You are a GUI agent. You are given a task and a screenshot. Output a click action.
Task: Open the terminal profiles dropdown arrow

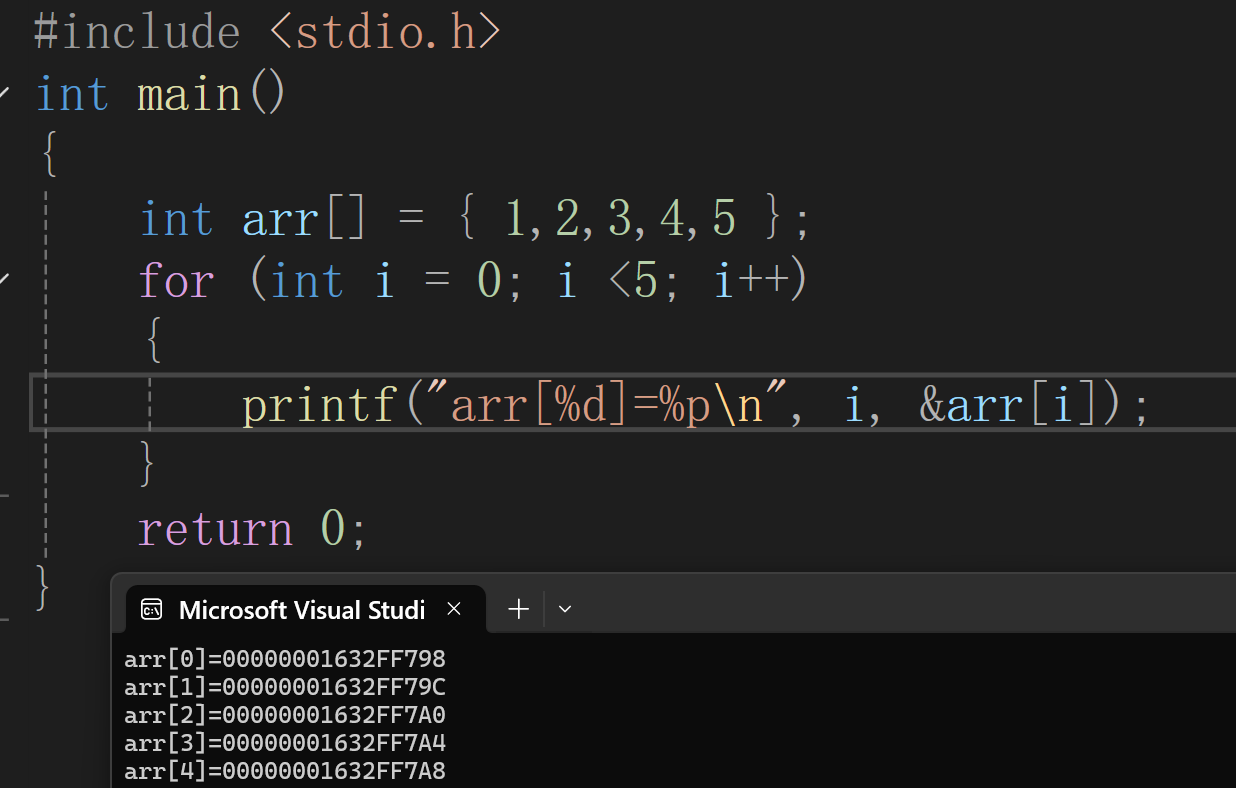pyautogui.click(x=565, y=609)
